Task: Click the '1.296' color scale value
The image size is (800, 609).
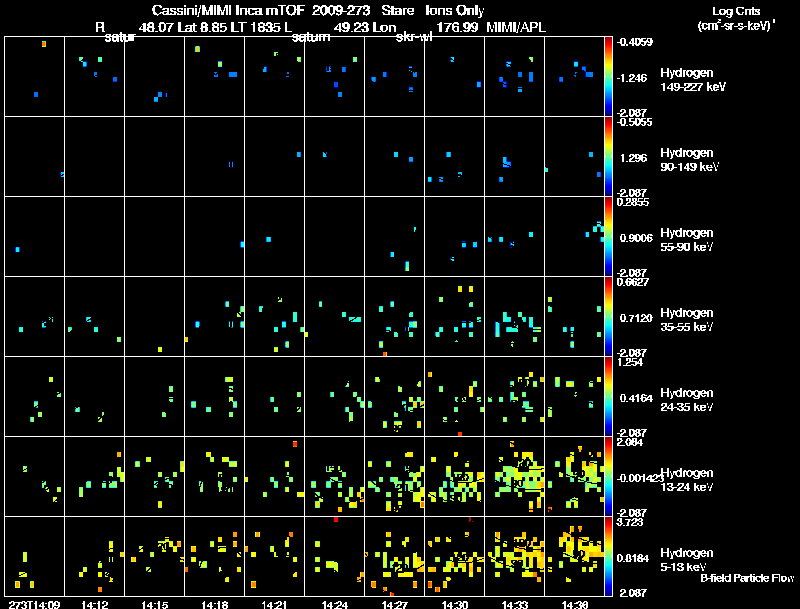Action: click(633, 158)
